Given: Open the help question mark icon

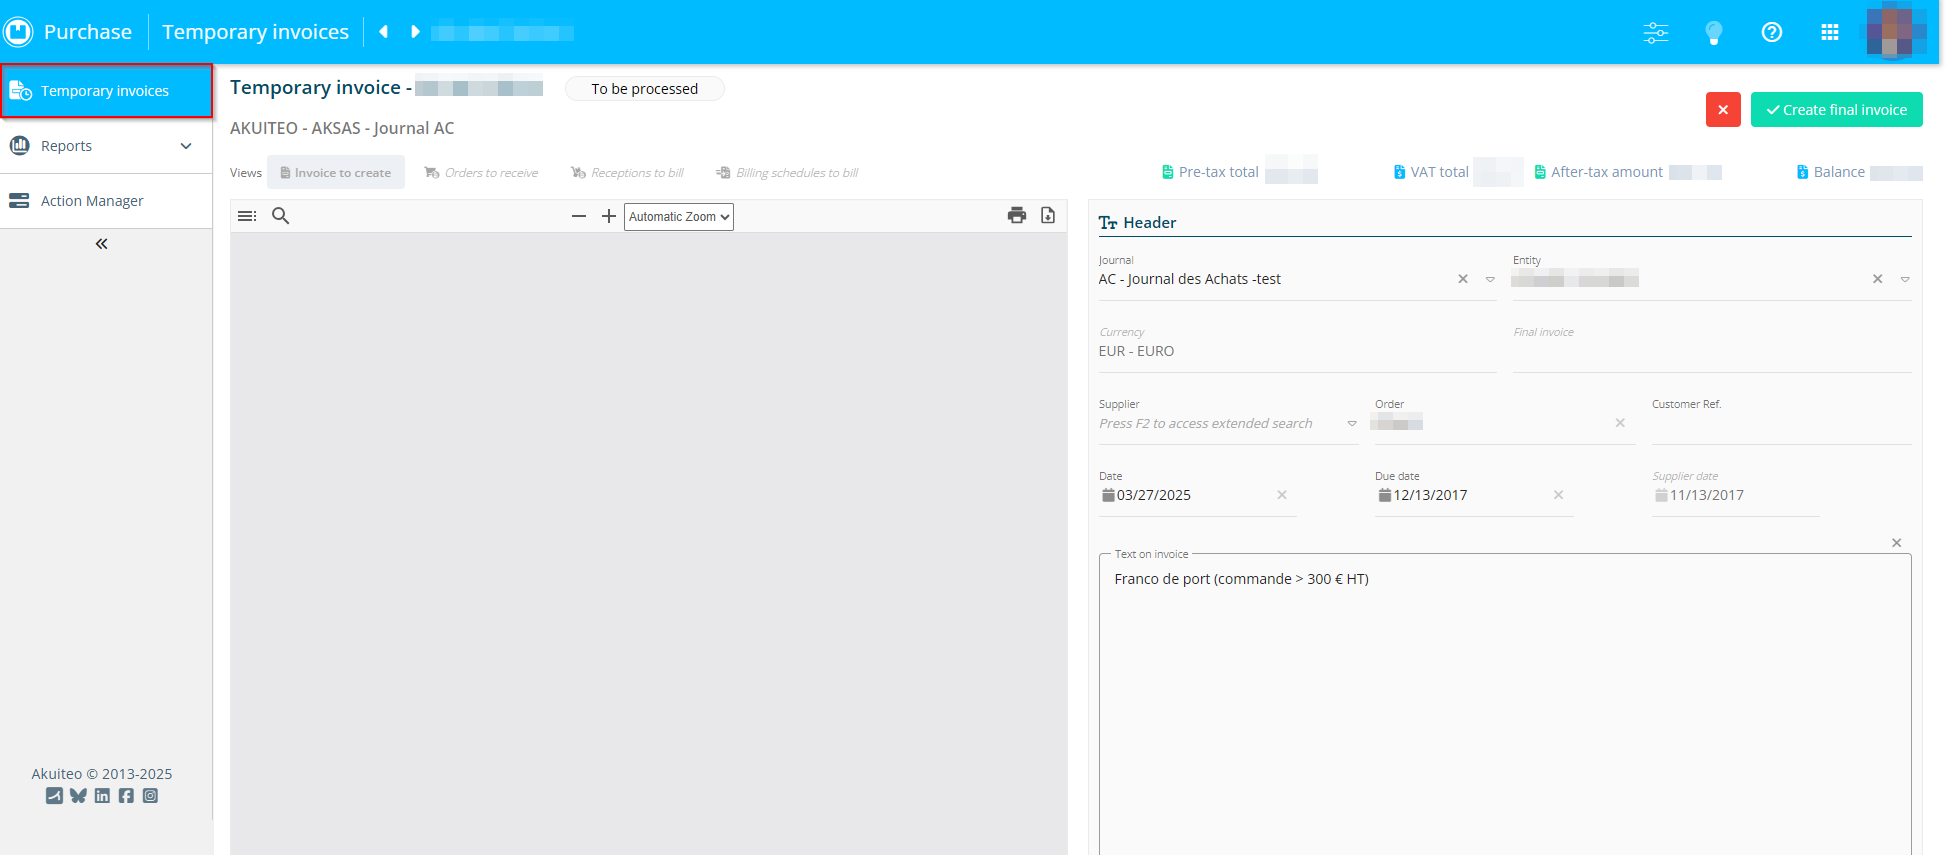Looking at the screenshot, I should pos(1771,32).
